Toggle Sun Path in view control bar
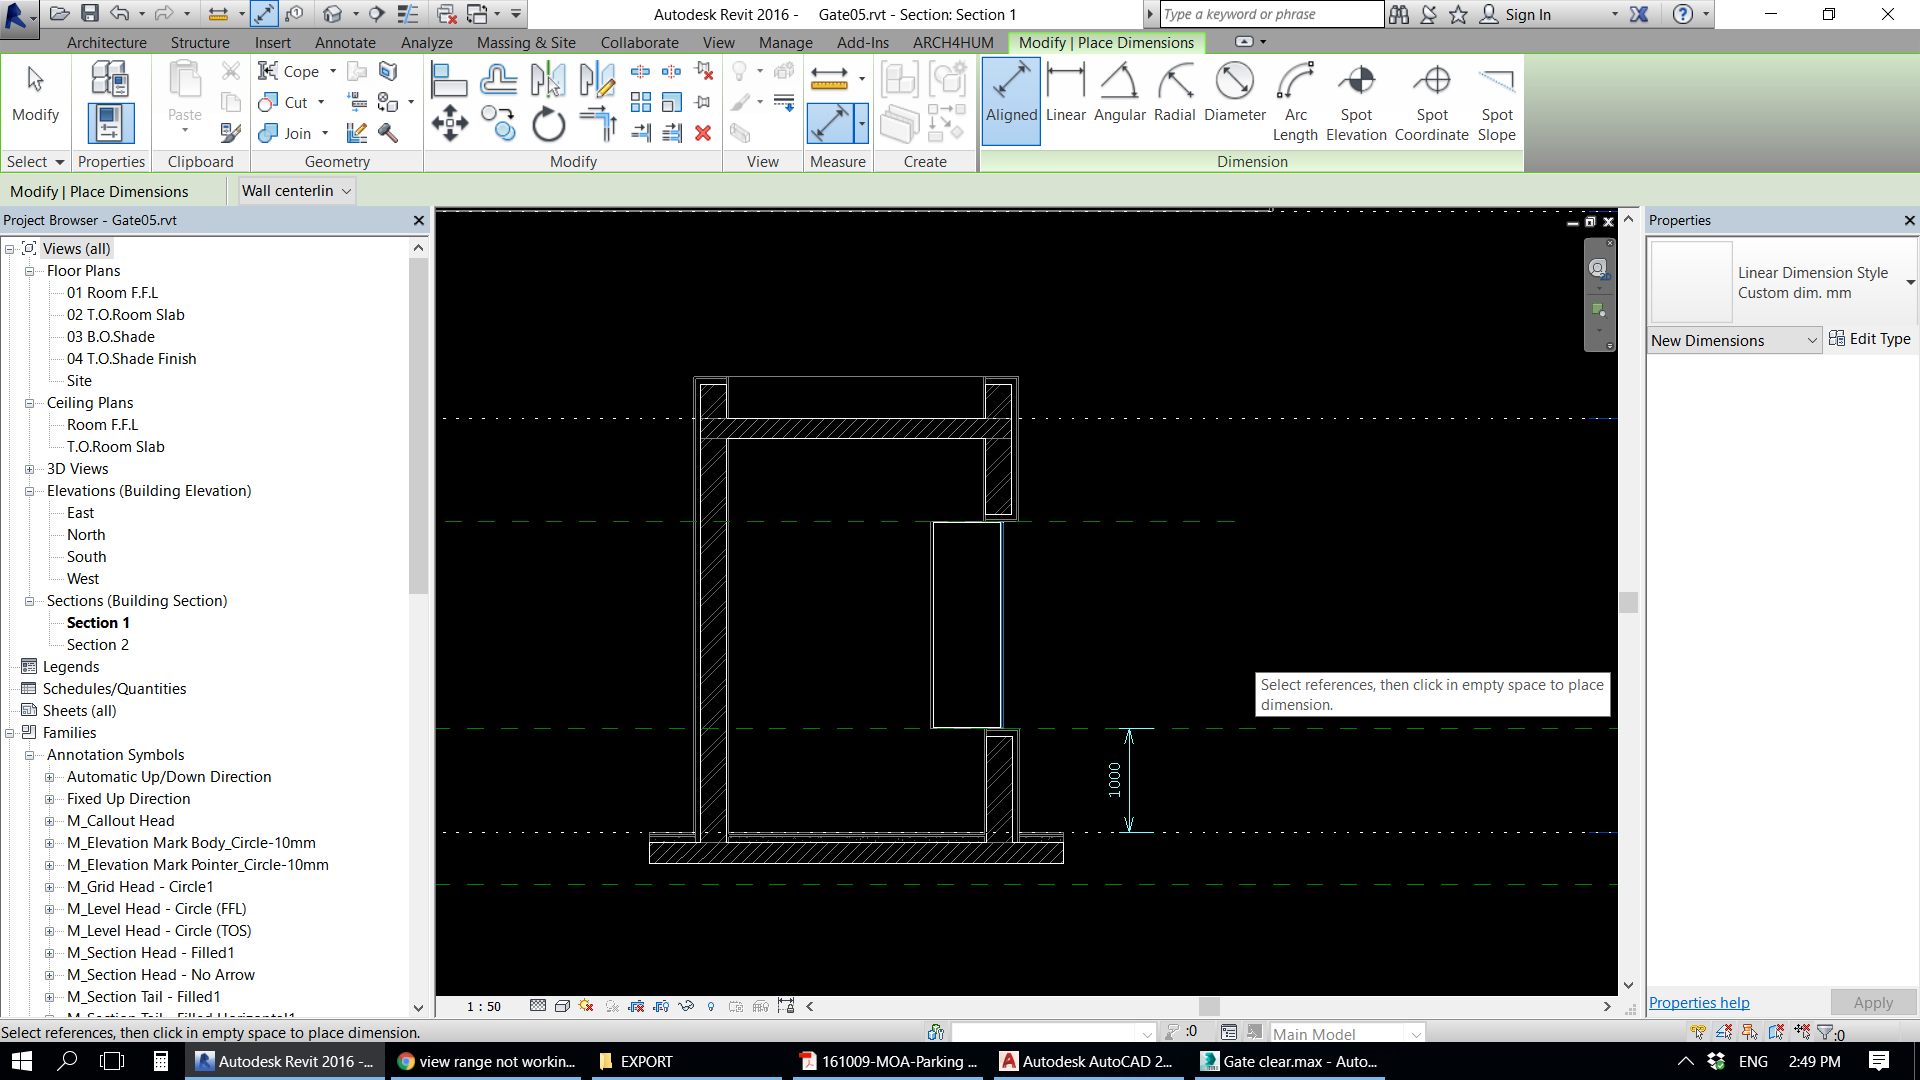 587,1006
